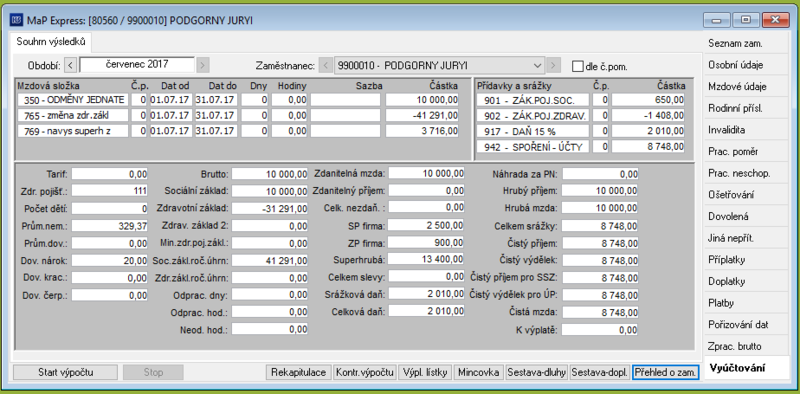Click Kontr.výpočtu button
The image size is (800, 394).
tap(365, 372)
